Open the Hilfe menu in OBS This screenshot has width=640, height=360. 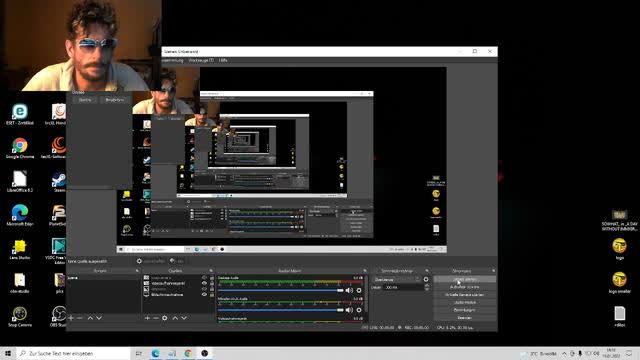coord(223,60)
